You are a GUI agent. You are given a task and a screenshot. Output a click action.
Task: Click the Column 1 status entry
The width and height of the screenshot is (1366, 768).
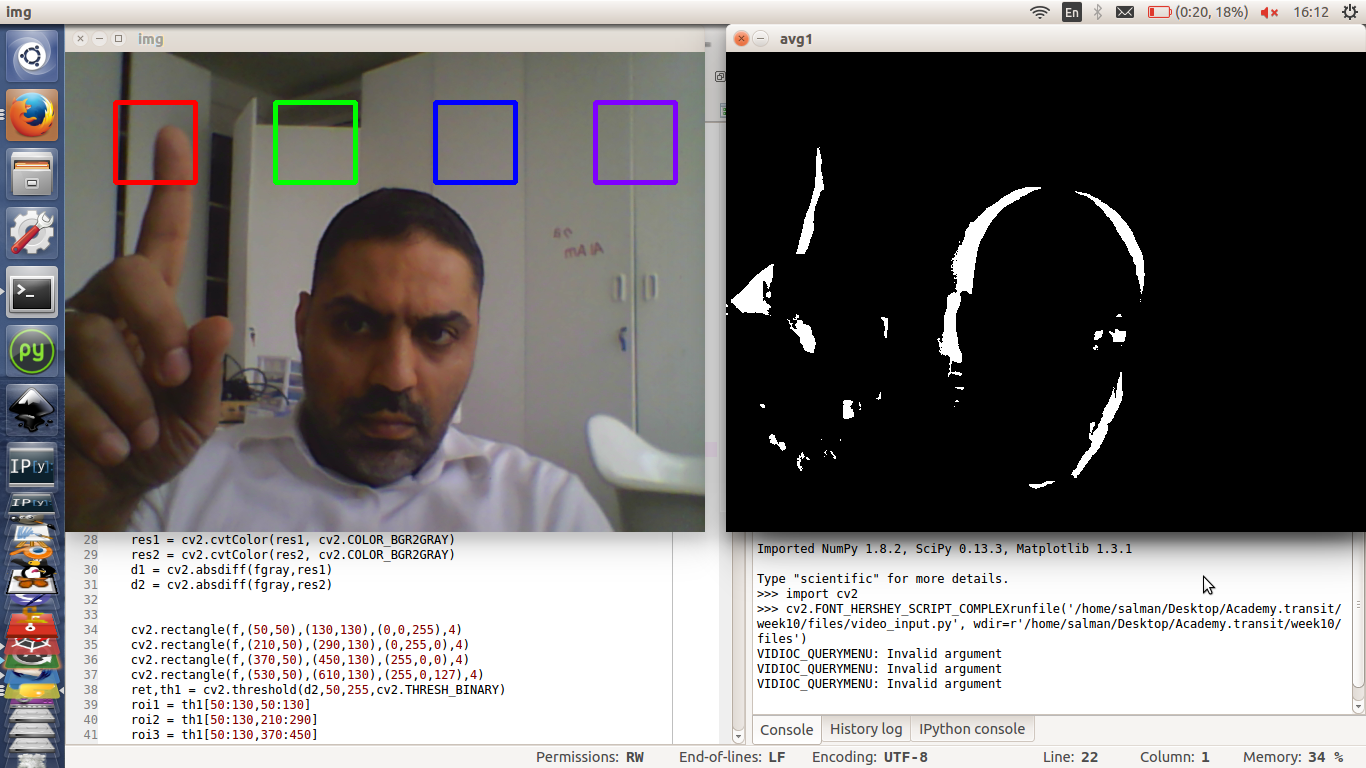(x=1175, y=757)
